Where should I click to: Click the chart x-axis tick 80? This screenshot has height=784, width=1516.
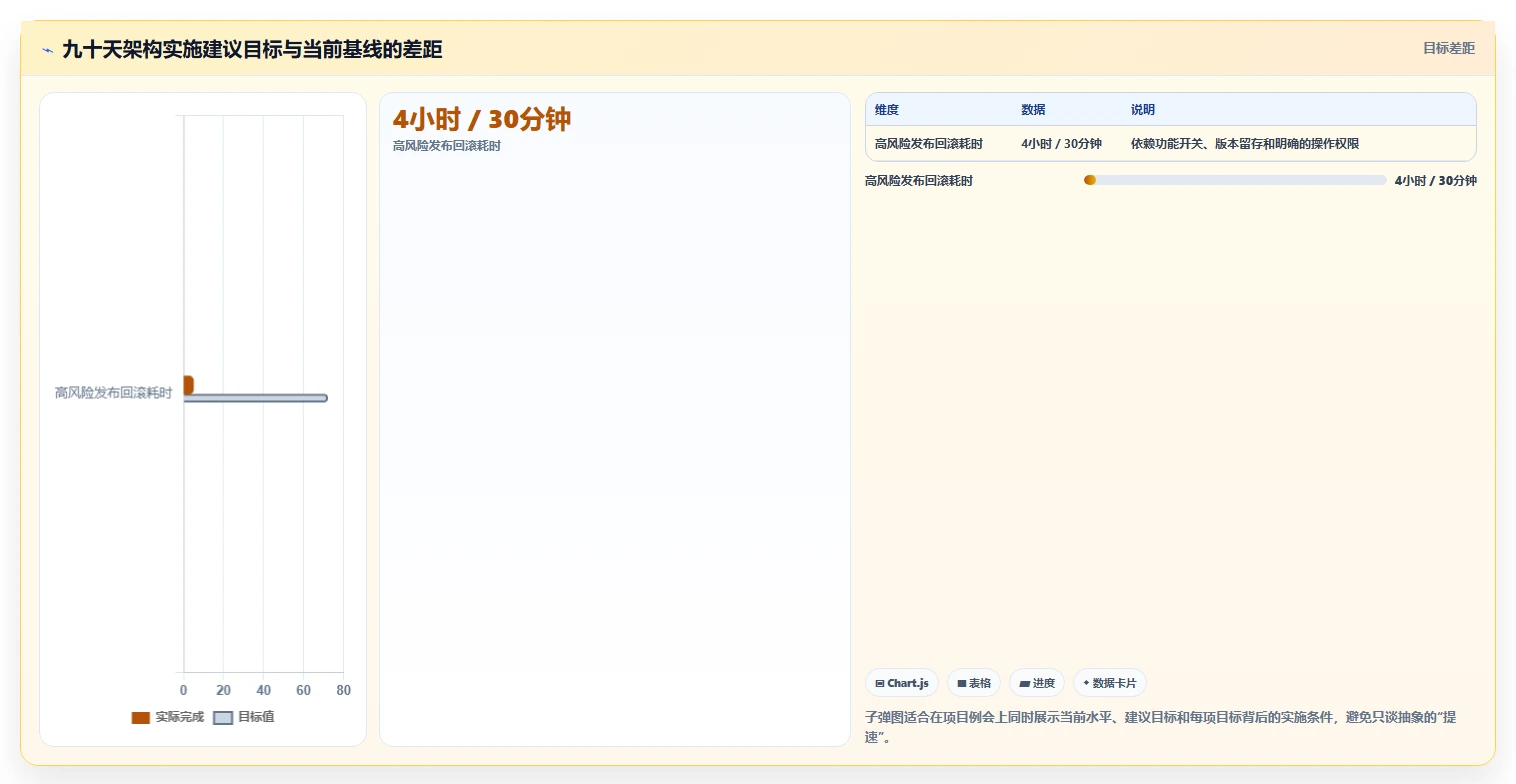[343, 690]
